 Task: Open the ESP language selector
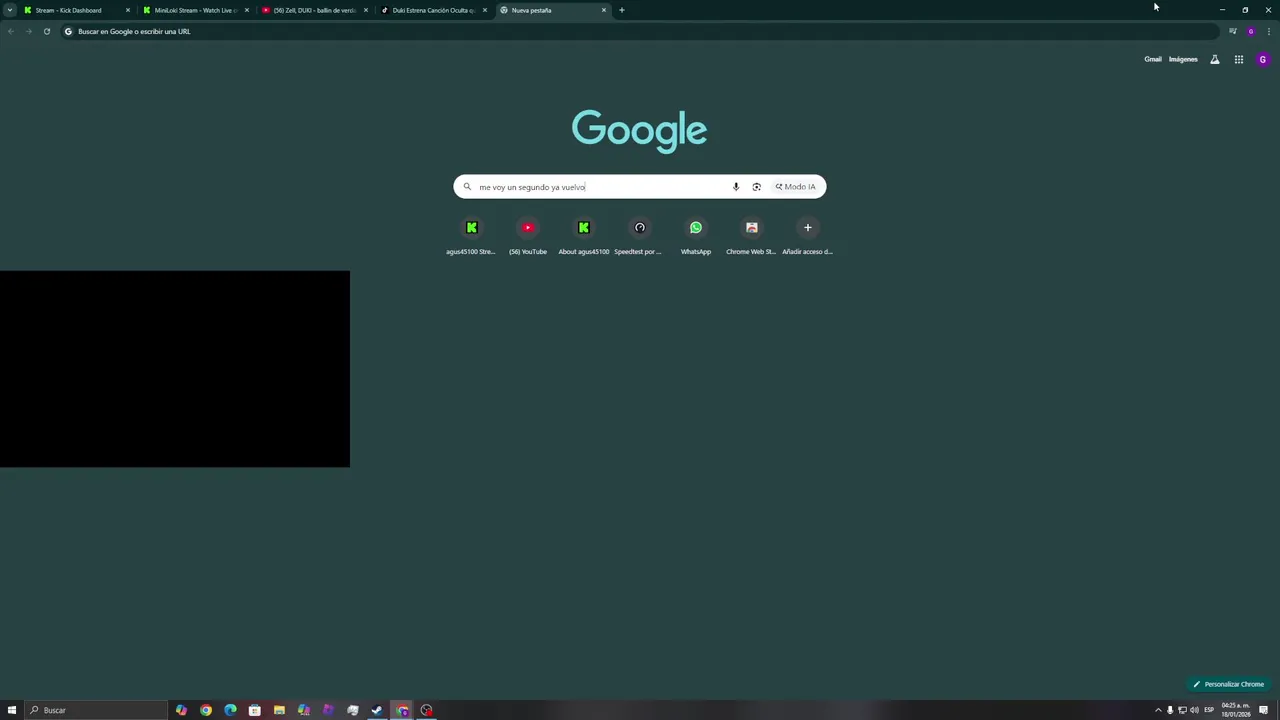pos(1209,710)
